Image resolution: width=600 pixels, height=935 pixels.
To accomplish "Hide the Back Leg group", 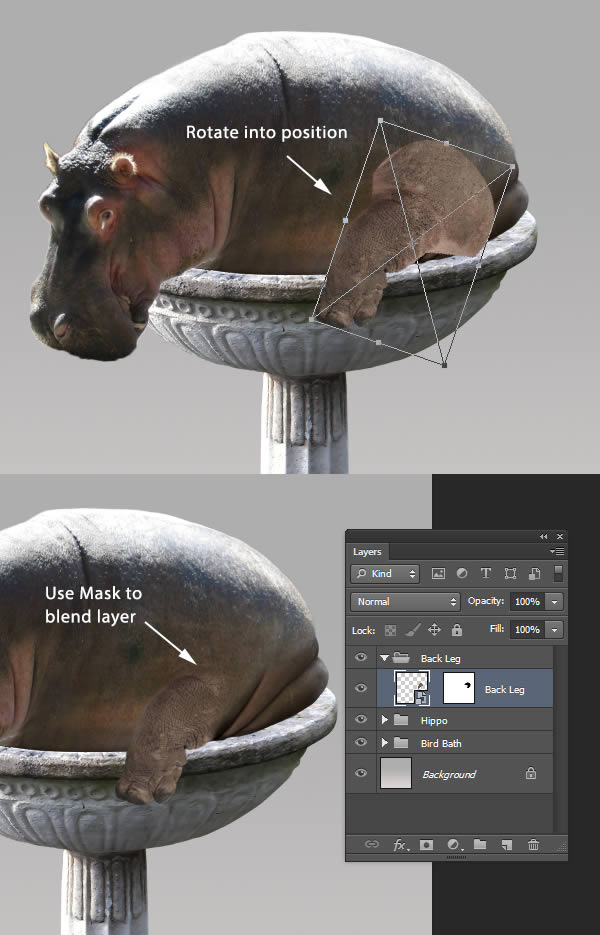I will point(361,658).
